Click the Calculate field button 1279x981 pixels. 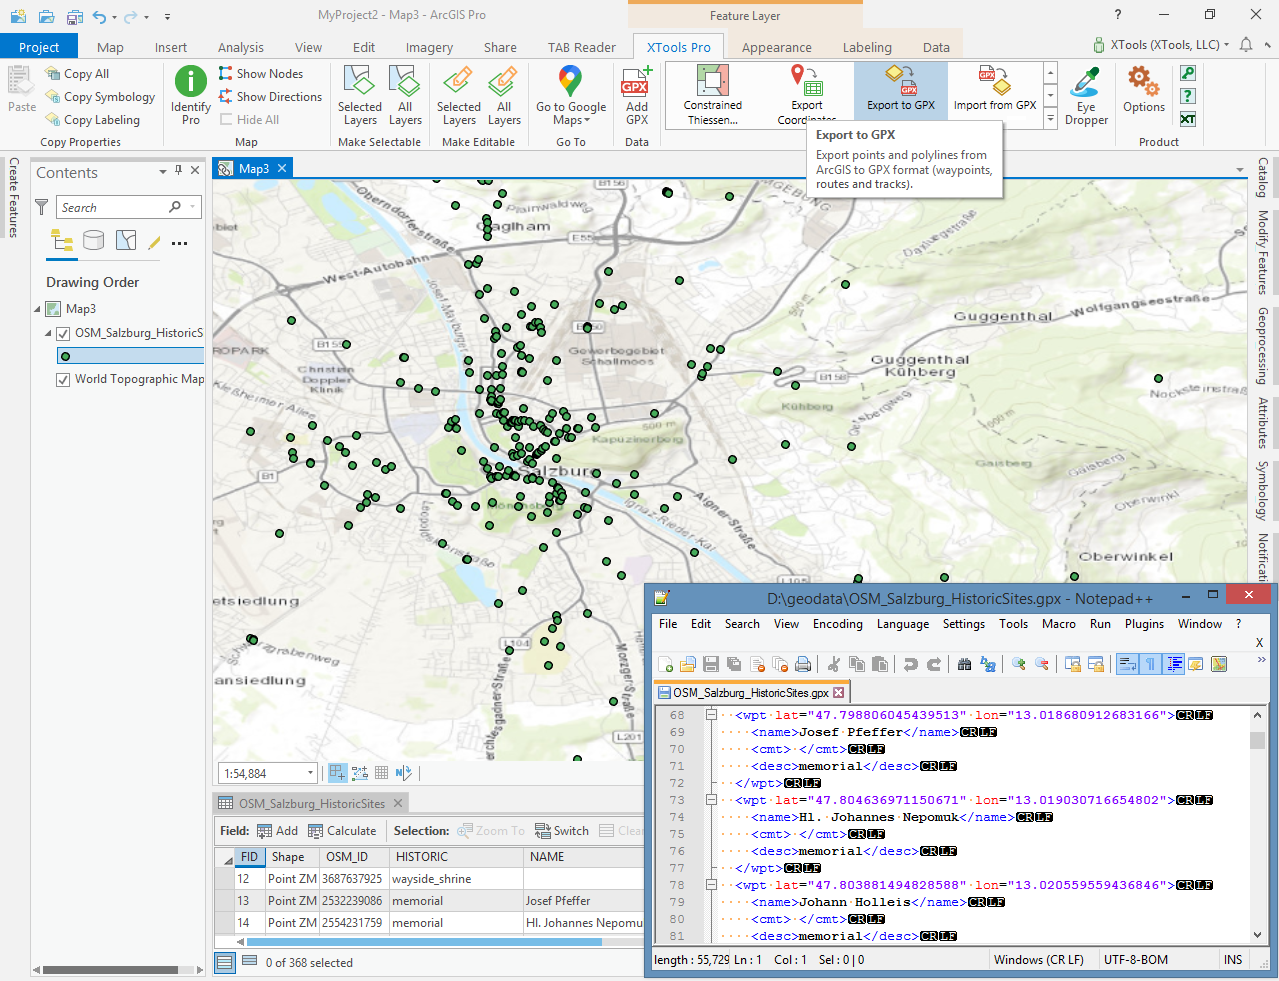(x=342, y=831)
